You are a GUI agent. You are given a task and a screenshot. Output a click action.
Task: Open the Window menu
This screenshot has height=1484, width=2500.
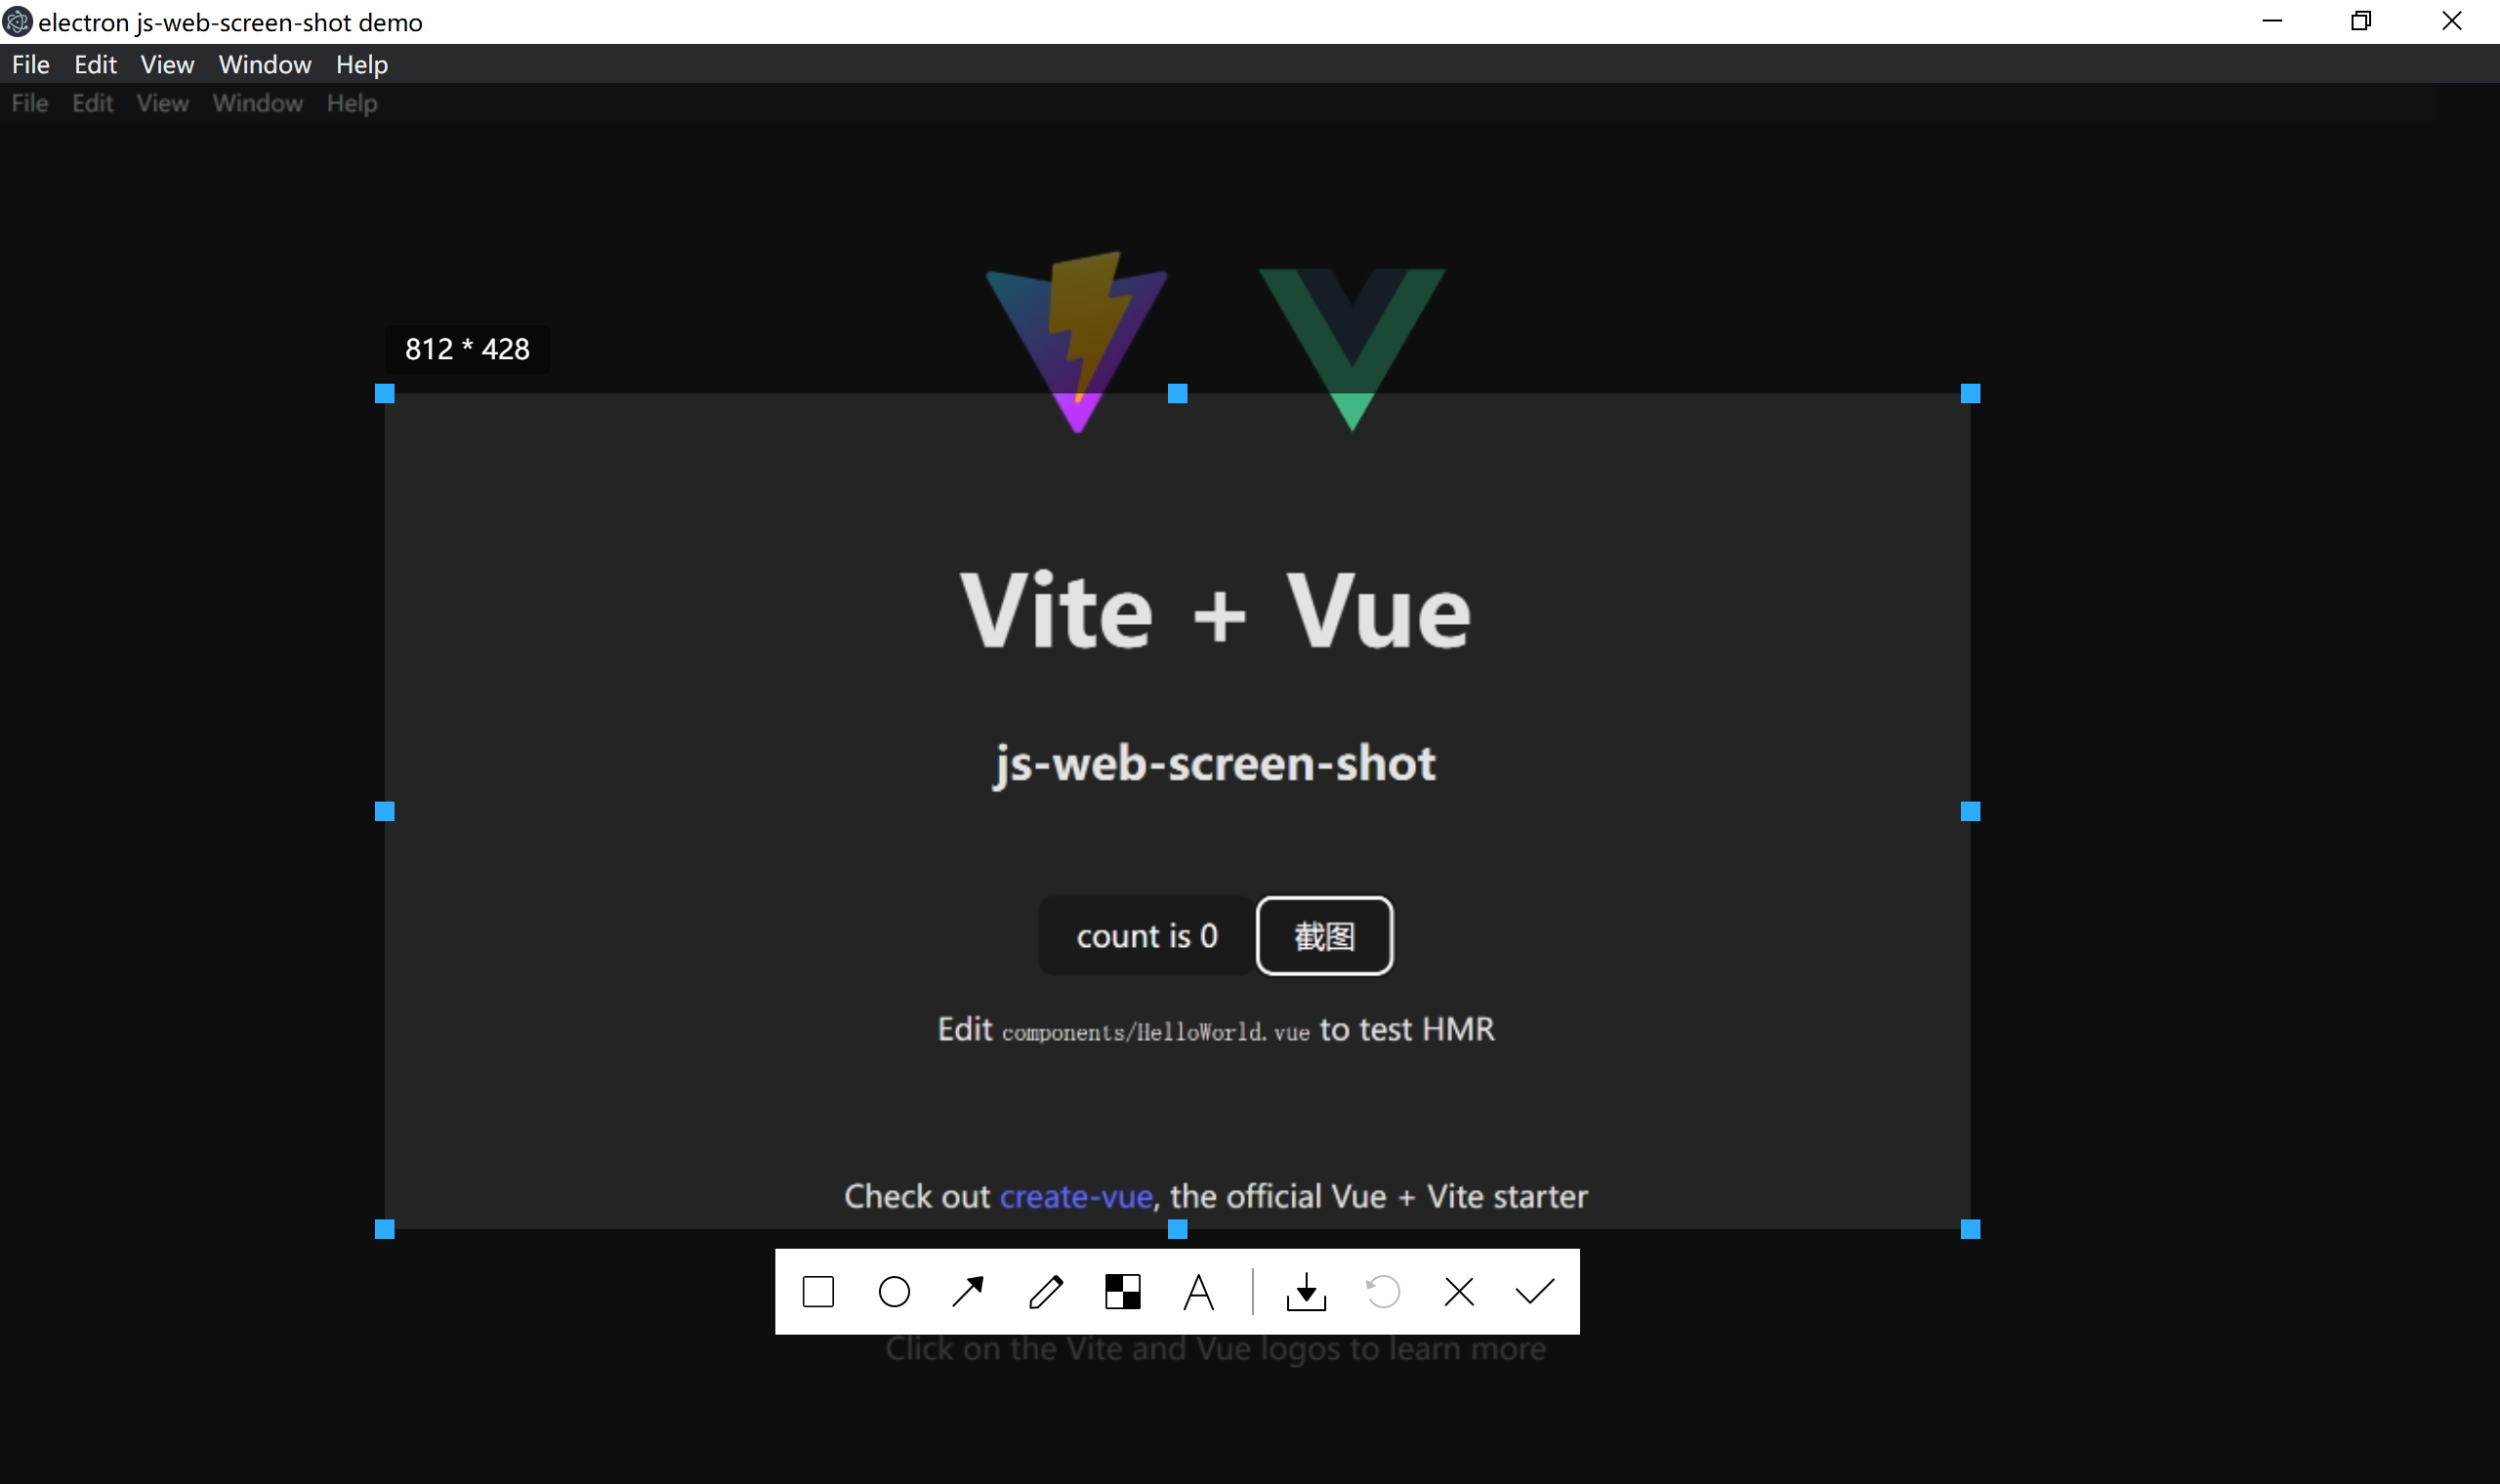pyautogui.click(x=264, y=64)
